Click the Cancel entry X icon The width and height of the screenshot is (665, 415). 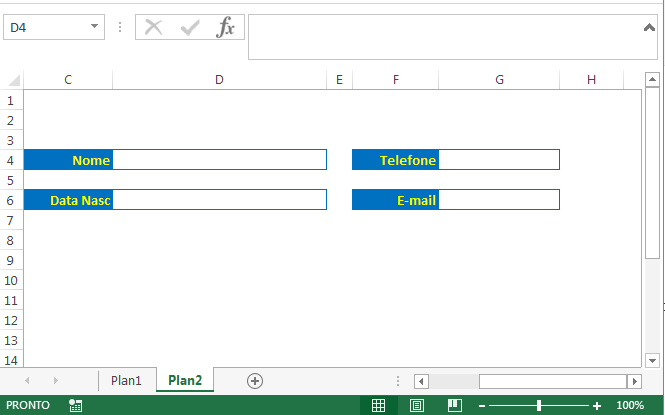[154, 28]
